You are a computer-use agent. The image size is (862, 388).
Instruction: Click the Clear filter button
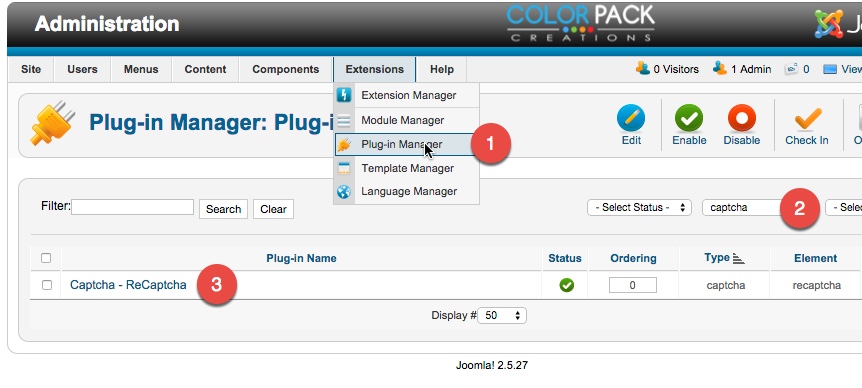pyautogui.click(x=273, y=209)
